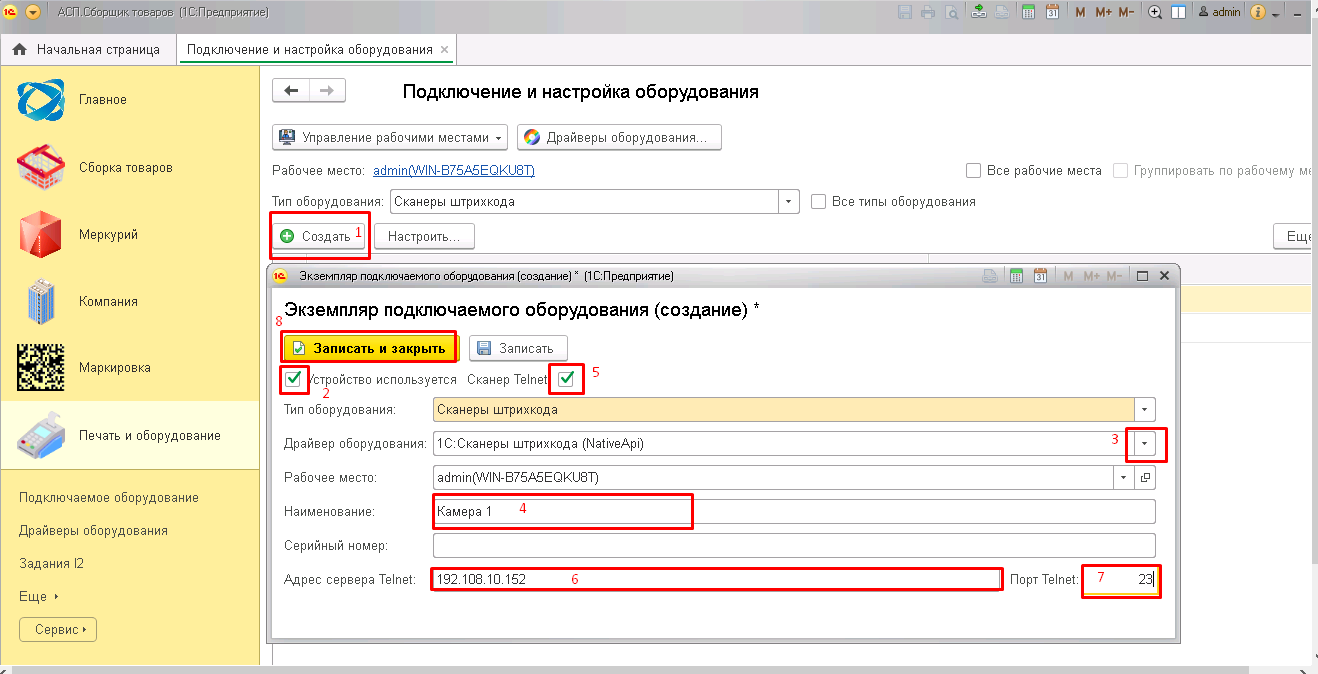This screenshot has width=1318, height=674.
Task: Switch to the Начальная страница tab
Action: pos(87,49)
